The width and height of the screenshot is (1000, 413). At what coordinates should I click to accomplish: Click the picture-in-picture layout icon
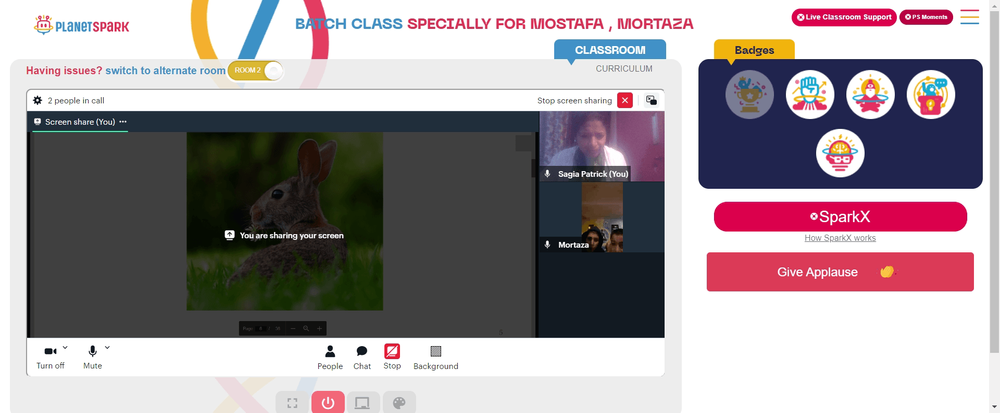651,100
